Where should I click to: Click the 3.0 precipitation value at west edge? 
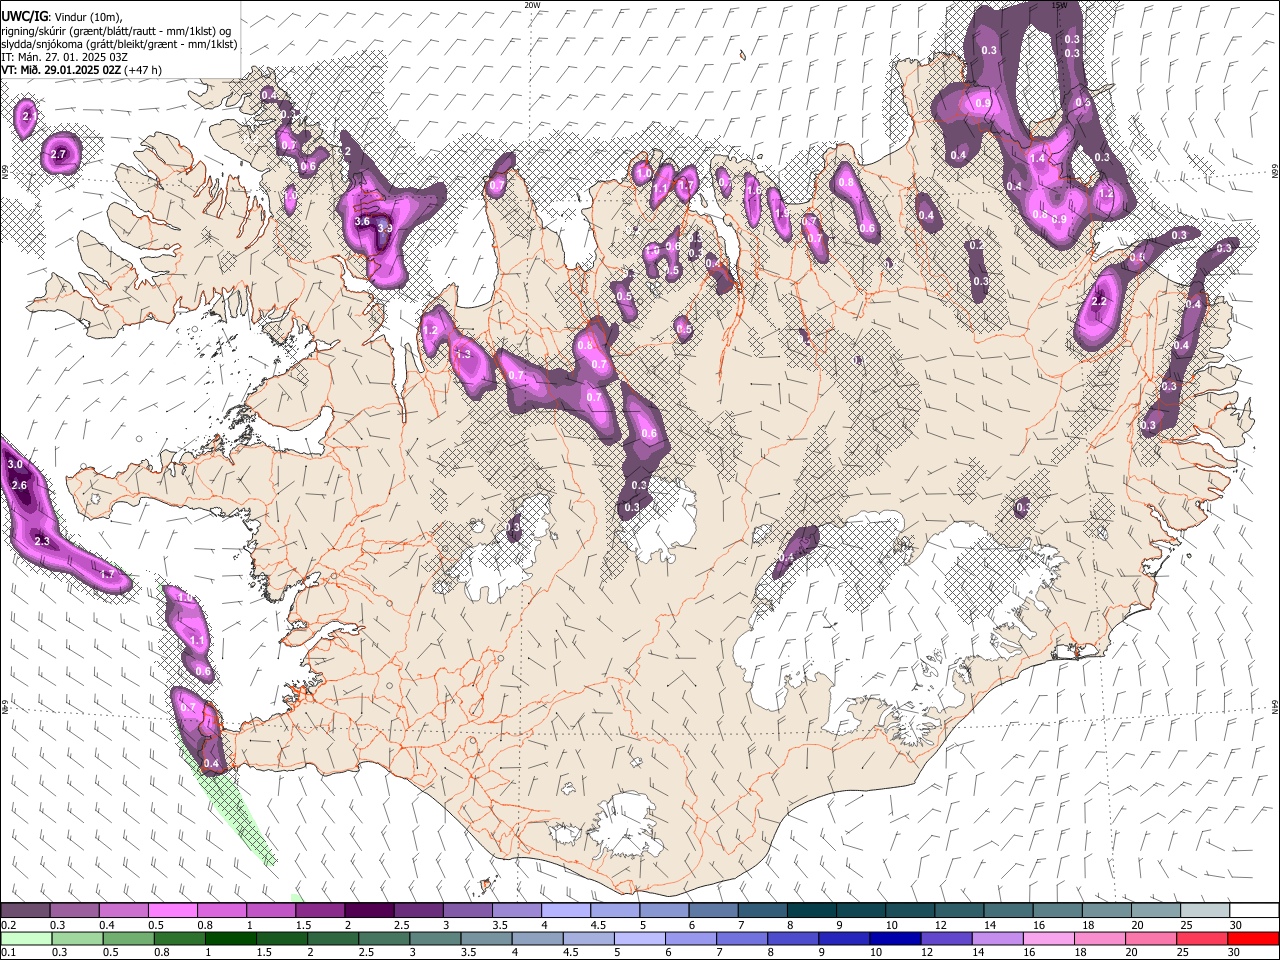pos(15,465)
